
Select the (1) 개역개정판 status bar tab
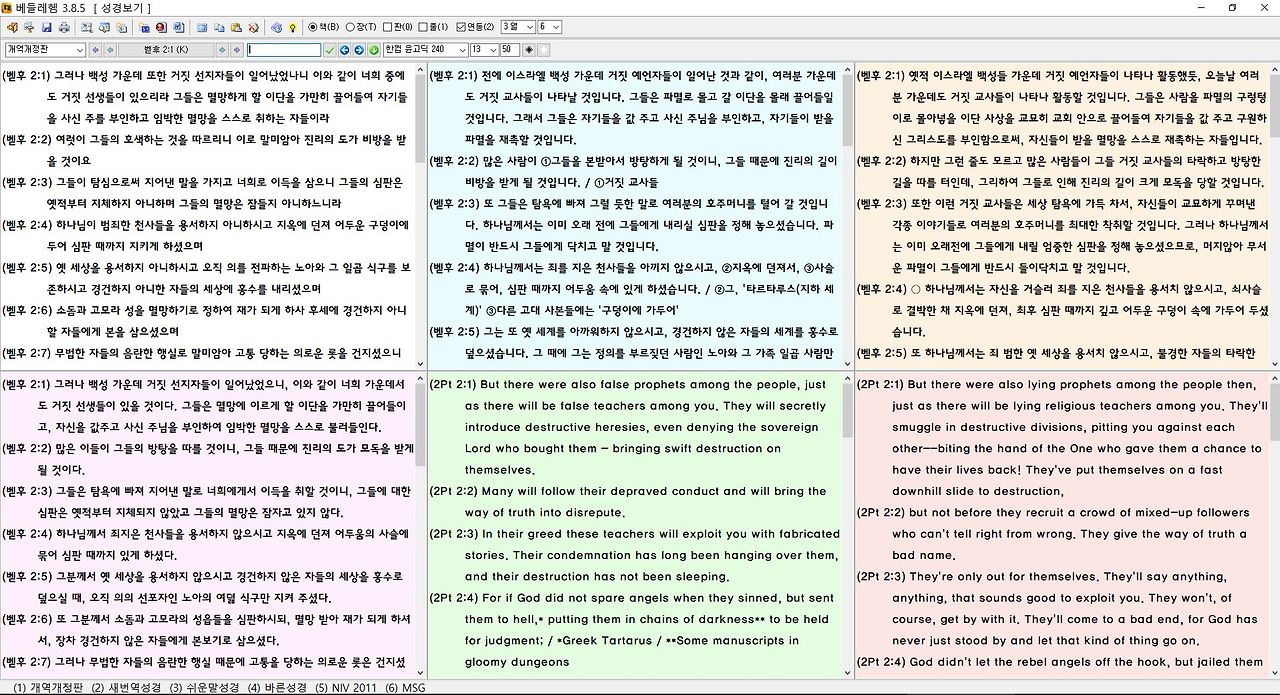pos(47,688)
